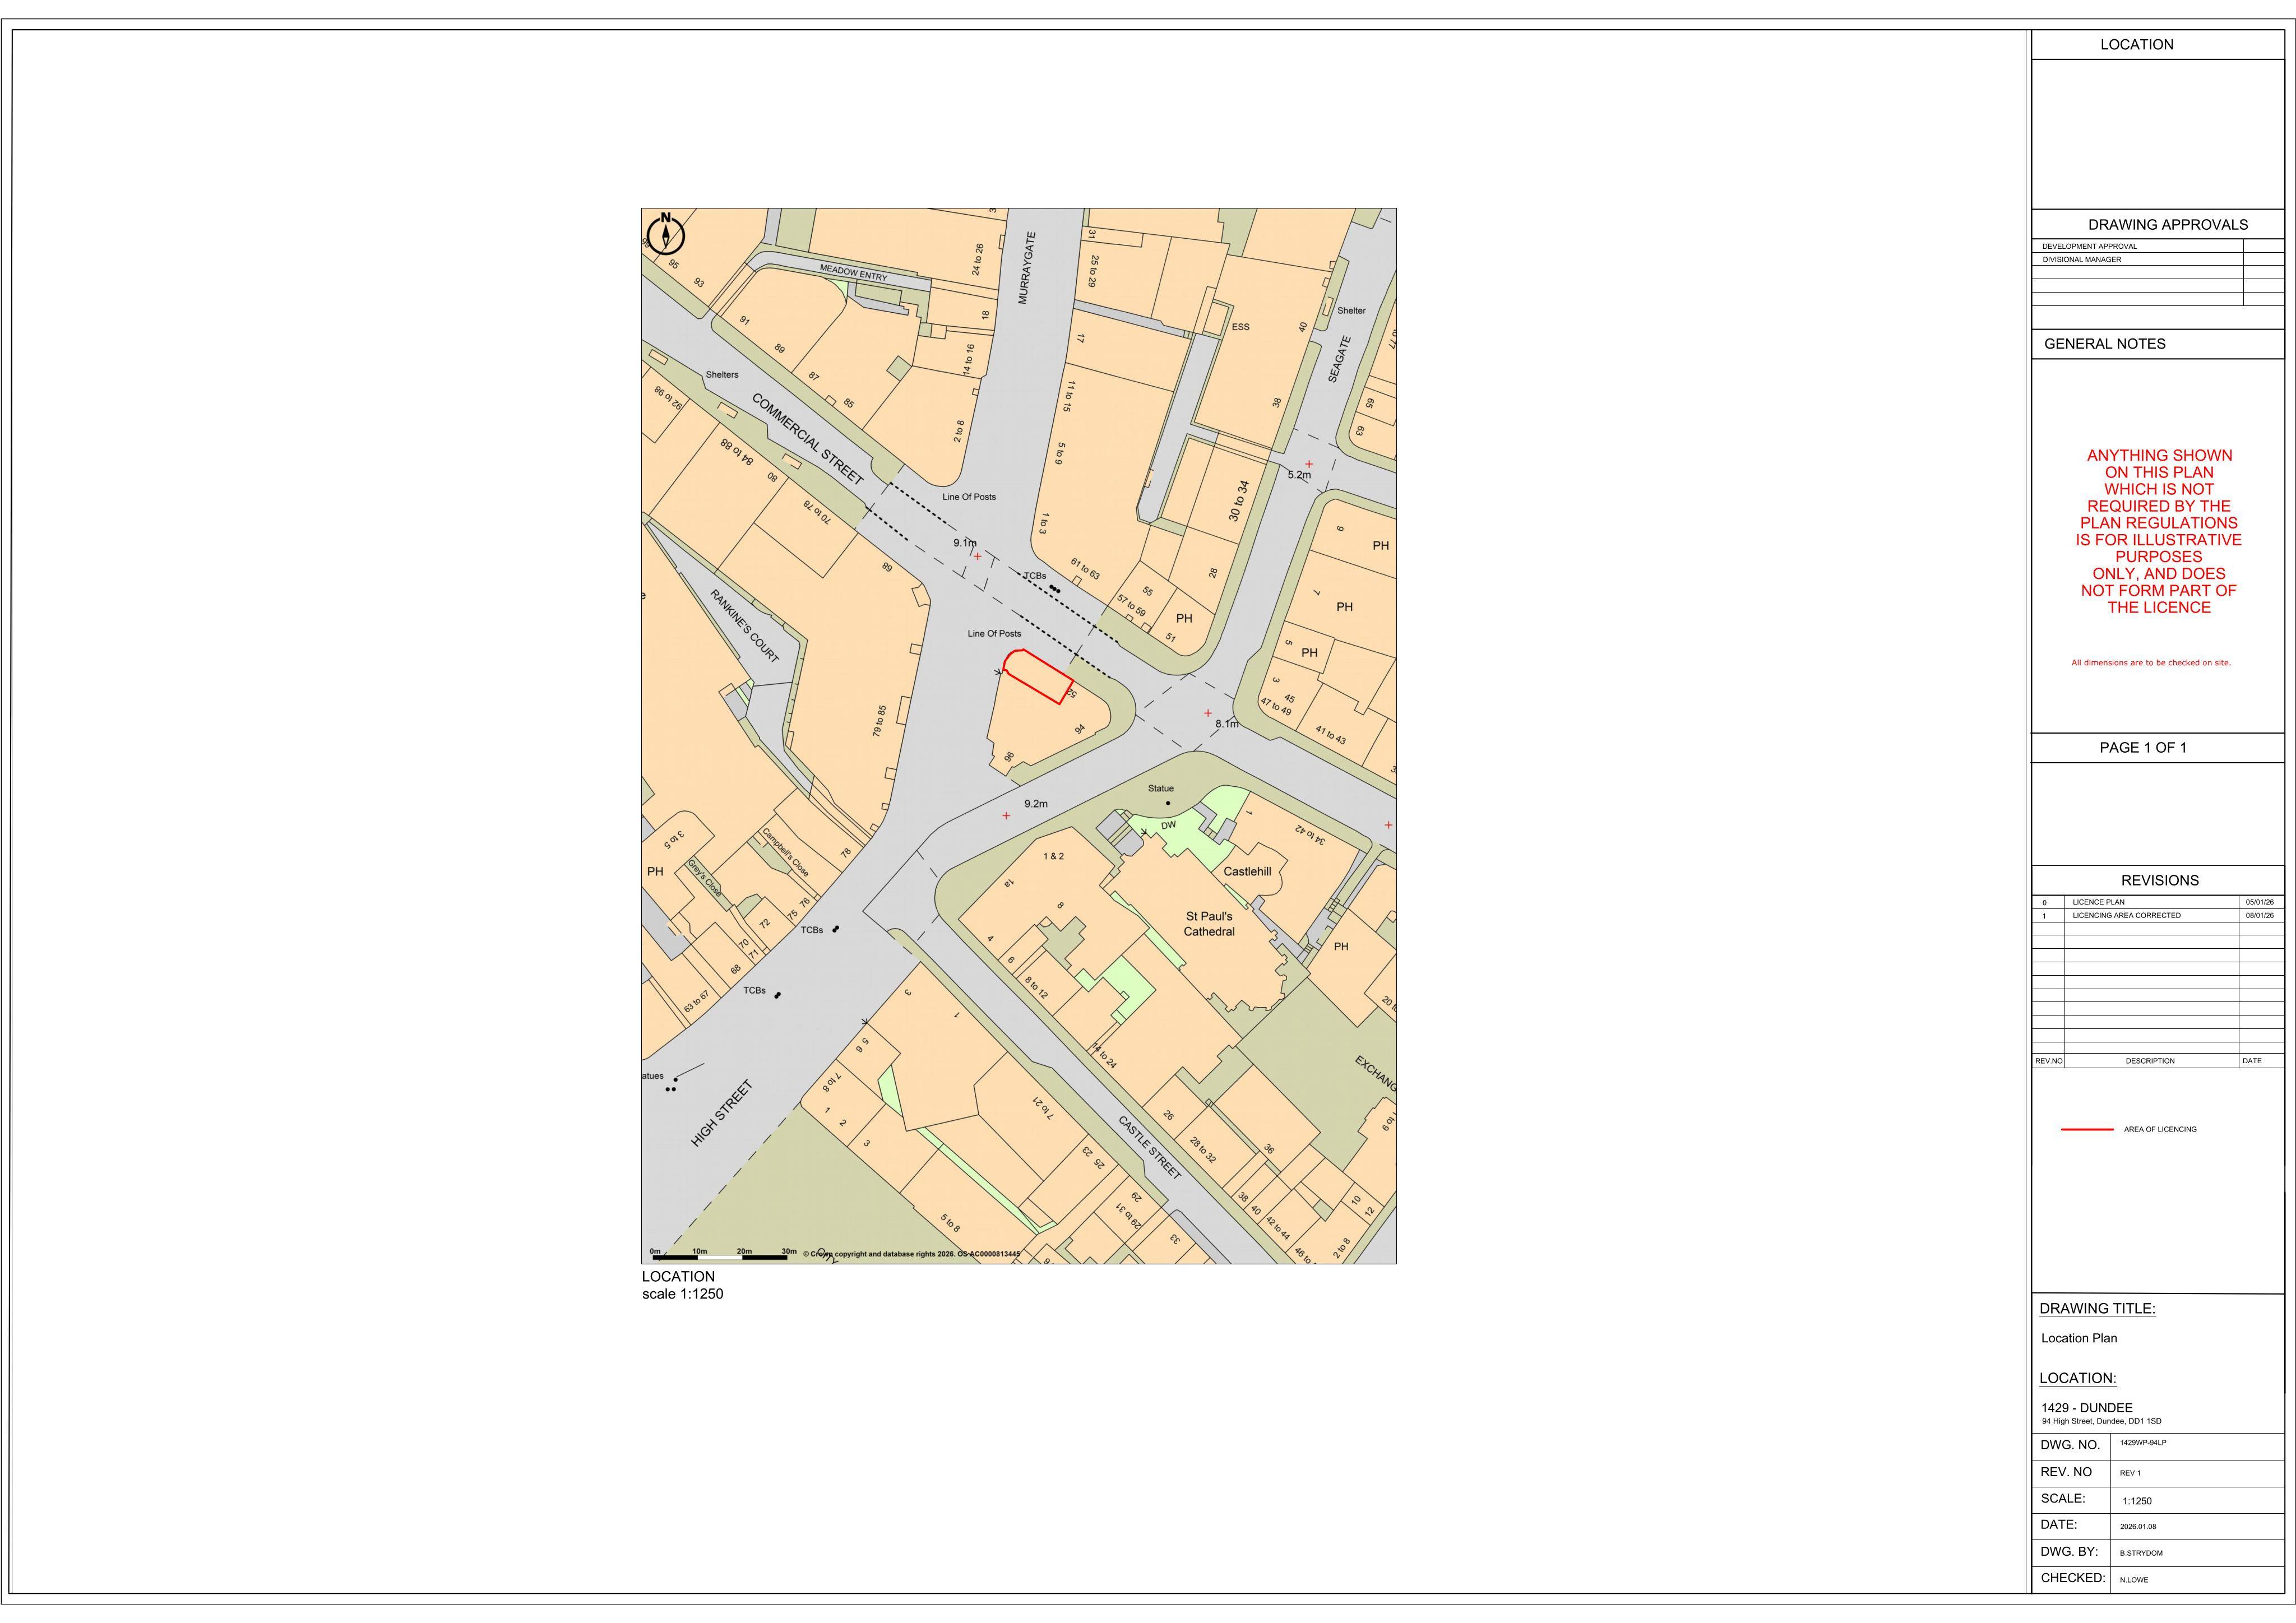
Task: Select 'St Paul's Cathedral' label
Action: pyautogui.click(x=1209, y=923)
